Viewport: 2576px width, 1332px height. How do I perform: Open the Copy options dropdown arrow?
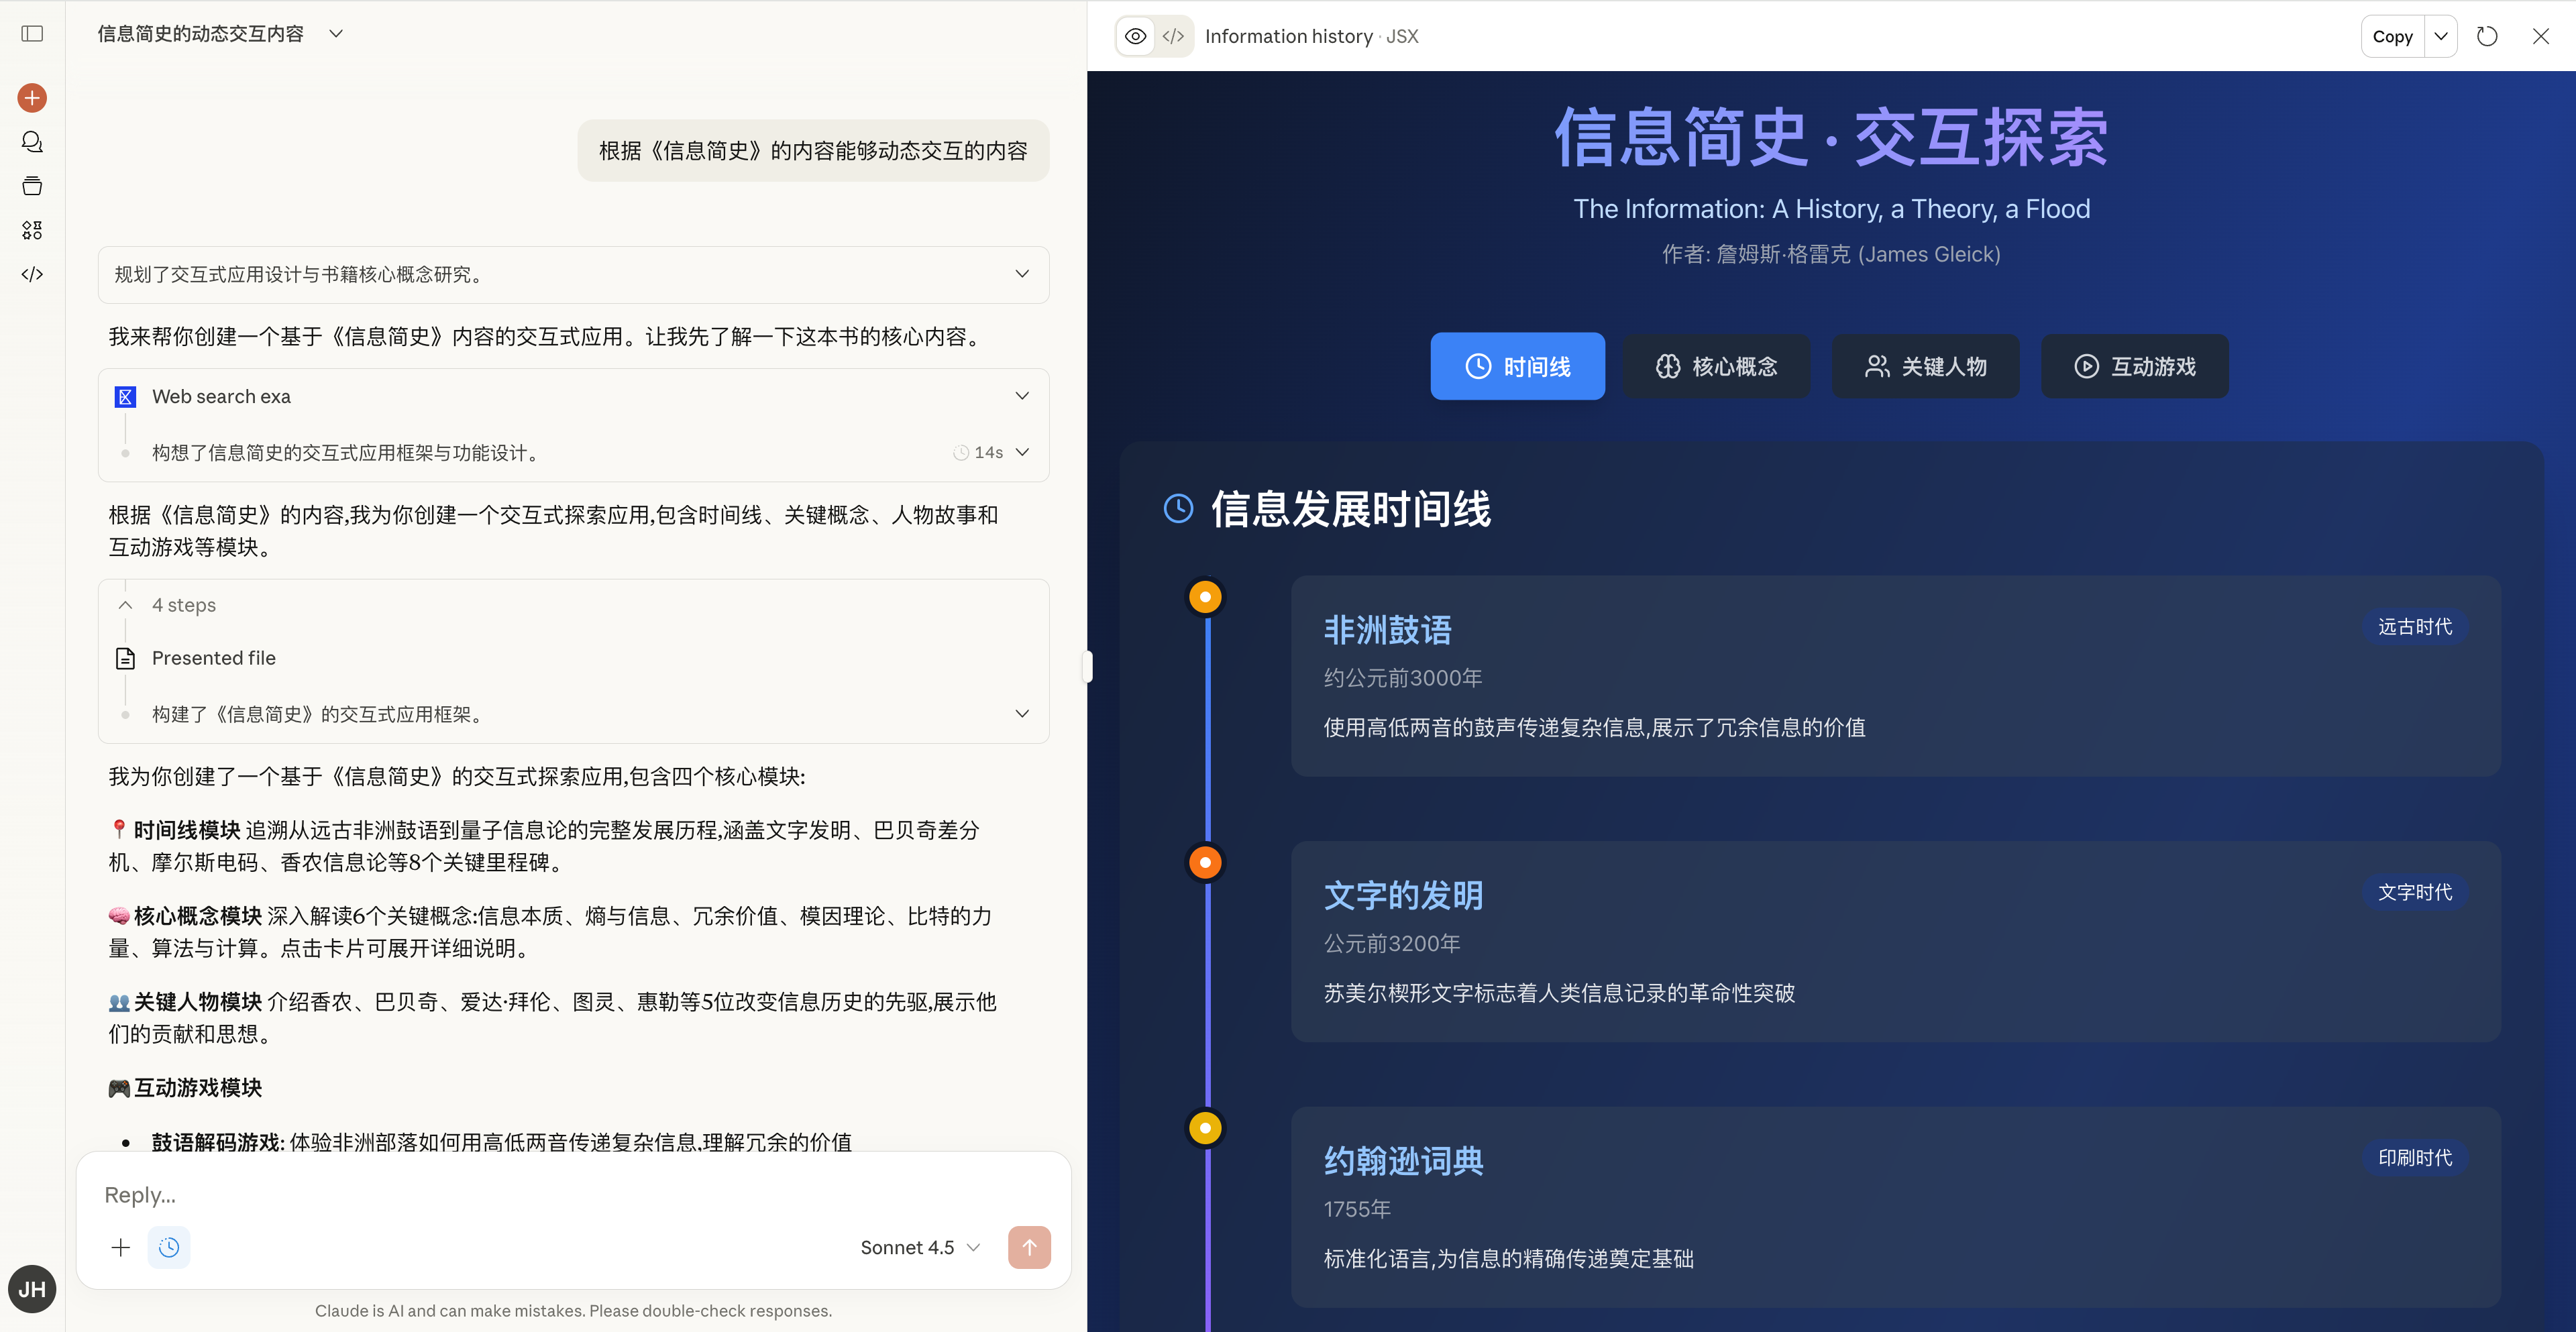pyautogui.click(x=2440, y=37)
